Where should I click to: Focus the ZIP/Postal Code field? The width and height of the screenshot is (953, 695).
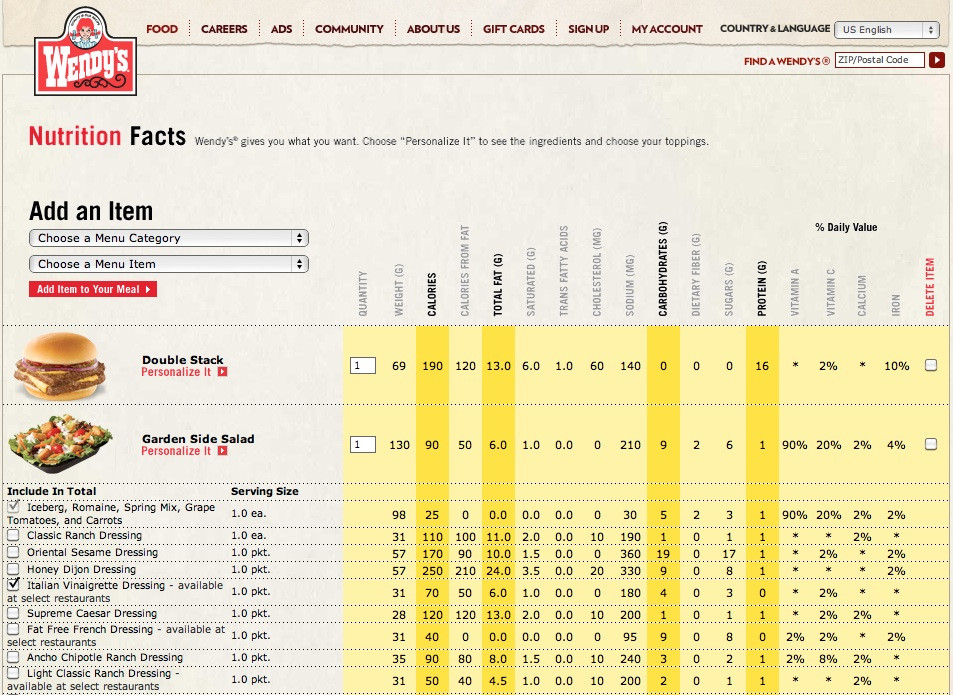pyautogui.click(x=879, y=60)
